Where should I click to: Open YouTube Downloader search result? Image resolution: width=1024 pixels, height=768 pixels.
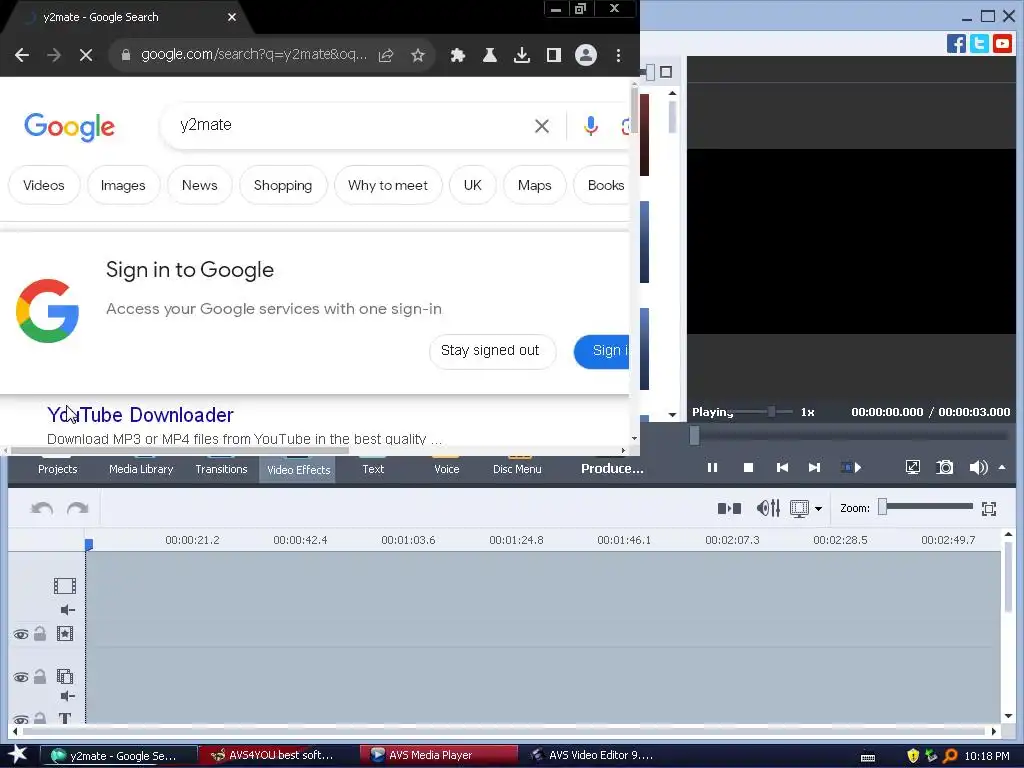(x=140, y=415)
